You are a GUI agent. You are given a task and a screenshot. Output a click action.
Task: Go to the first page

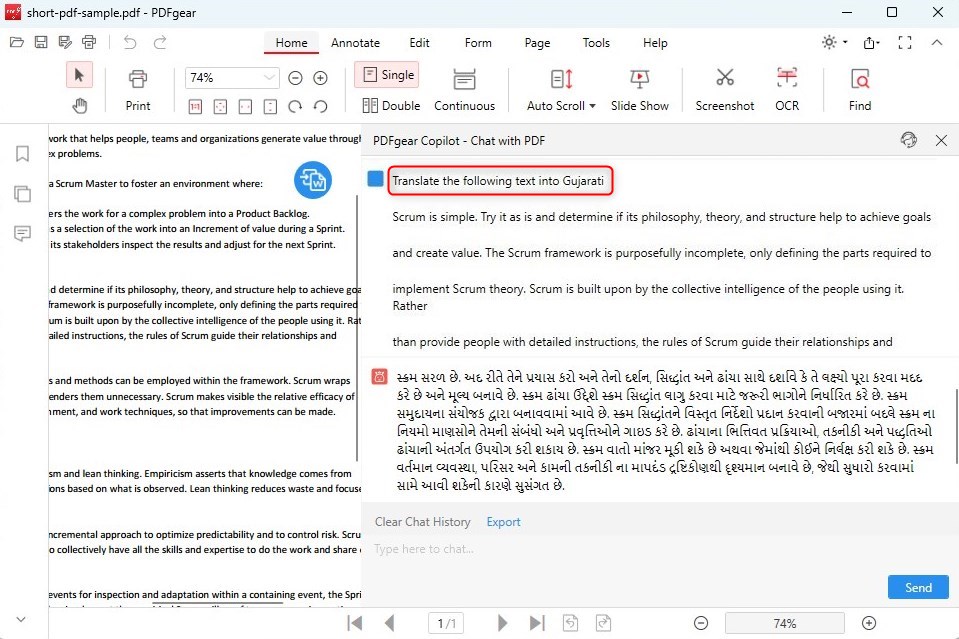[x=355, y=623]
